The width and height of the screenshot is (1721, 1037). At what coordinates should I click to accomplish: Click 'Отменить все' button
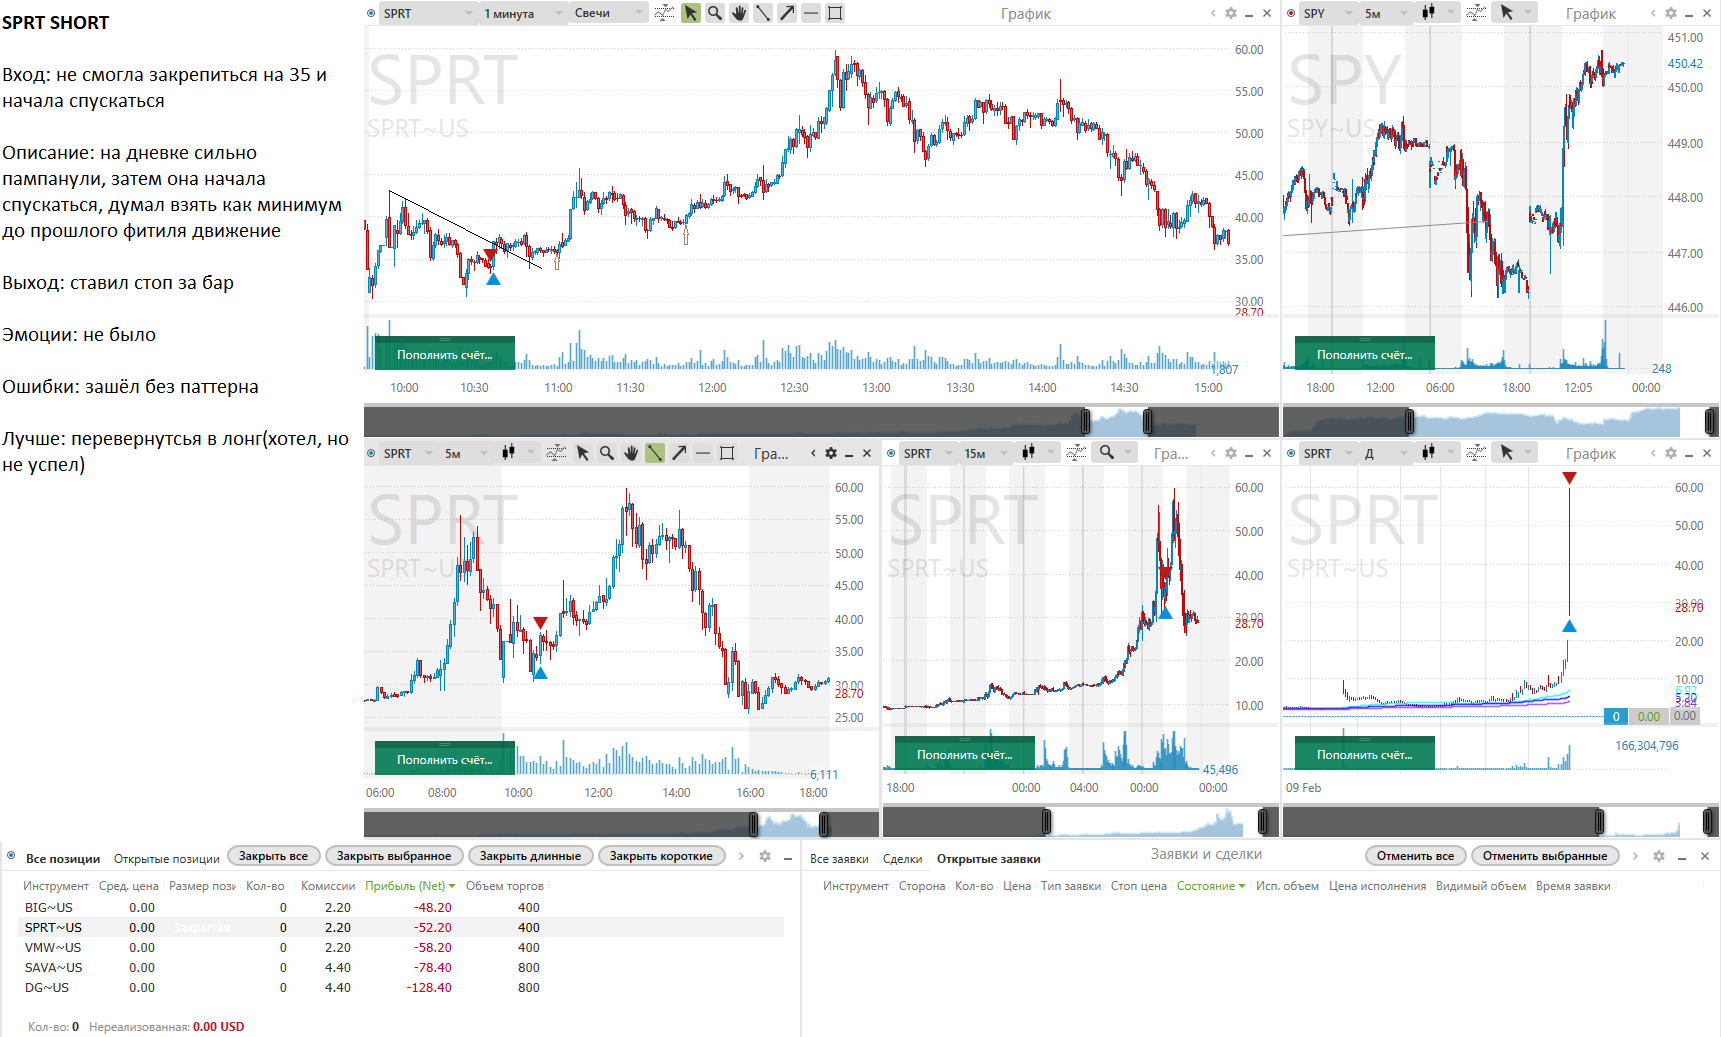click(1415, 856)
